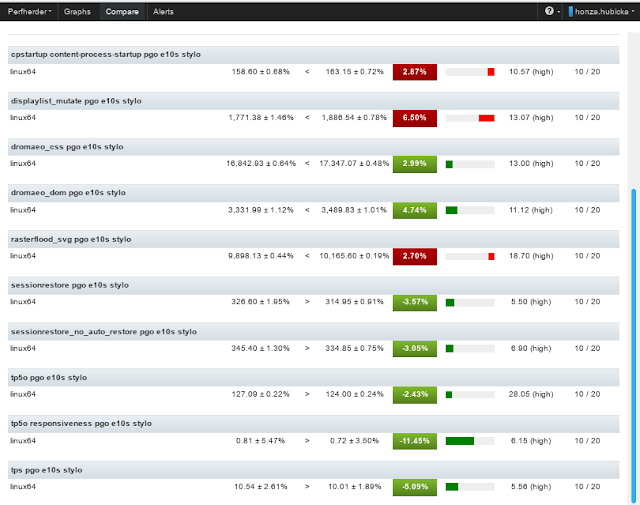
Task: Click the green -5.09% delta badge
Action: point(415,487)
